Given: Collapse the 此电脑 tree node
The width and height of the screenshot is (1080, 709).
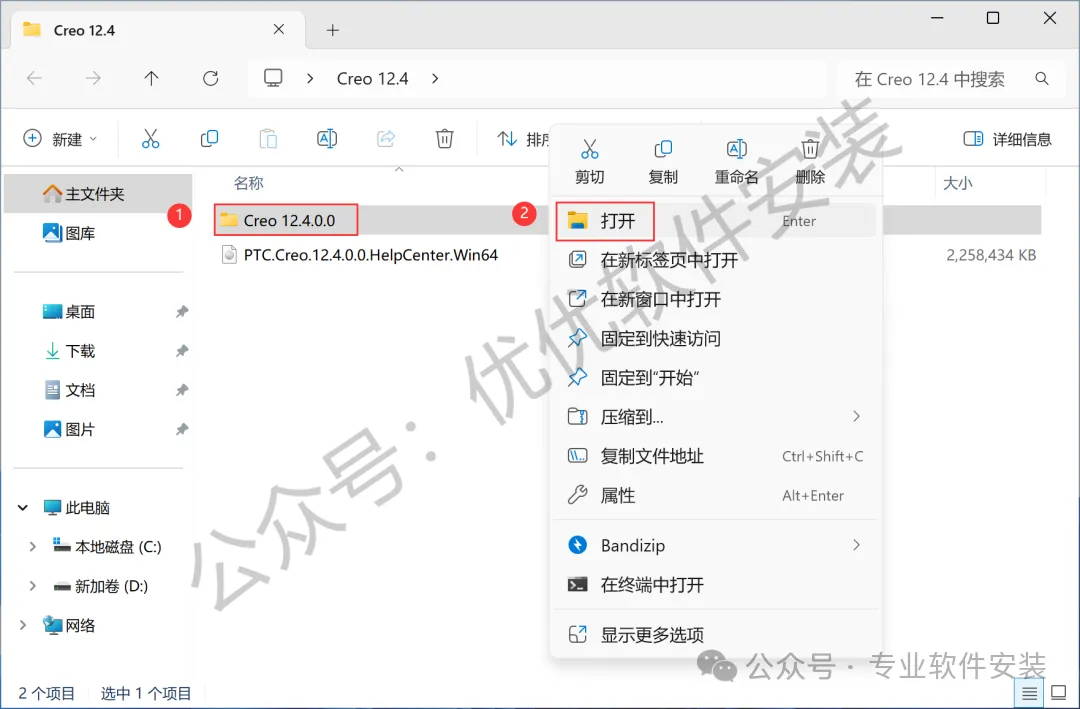Looking at the screenshot, I should 23,508.
